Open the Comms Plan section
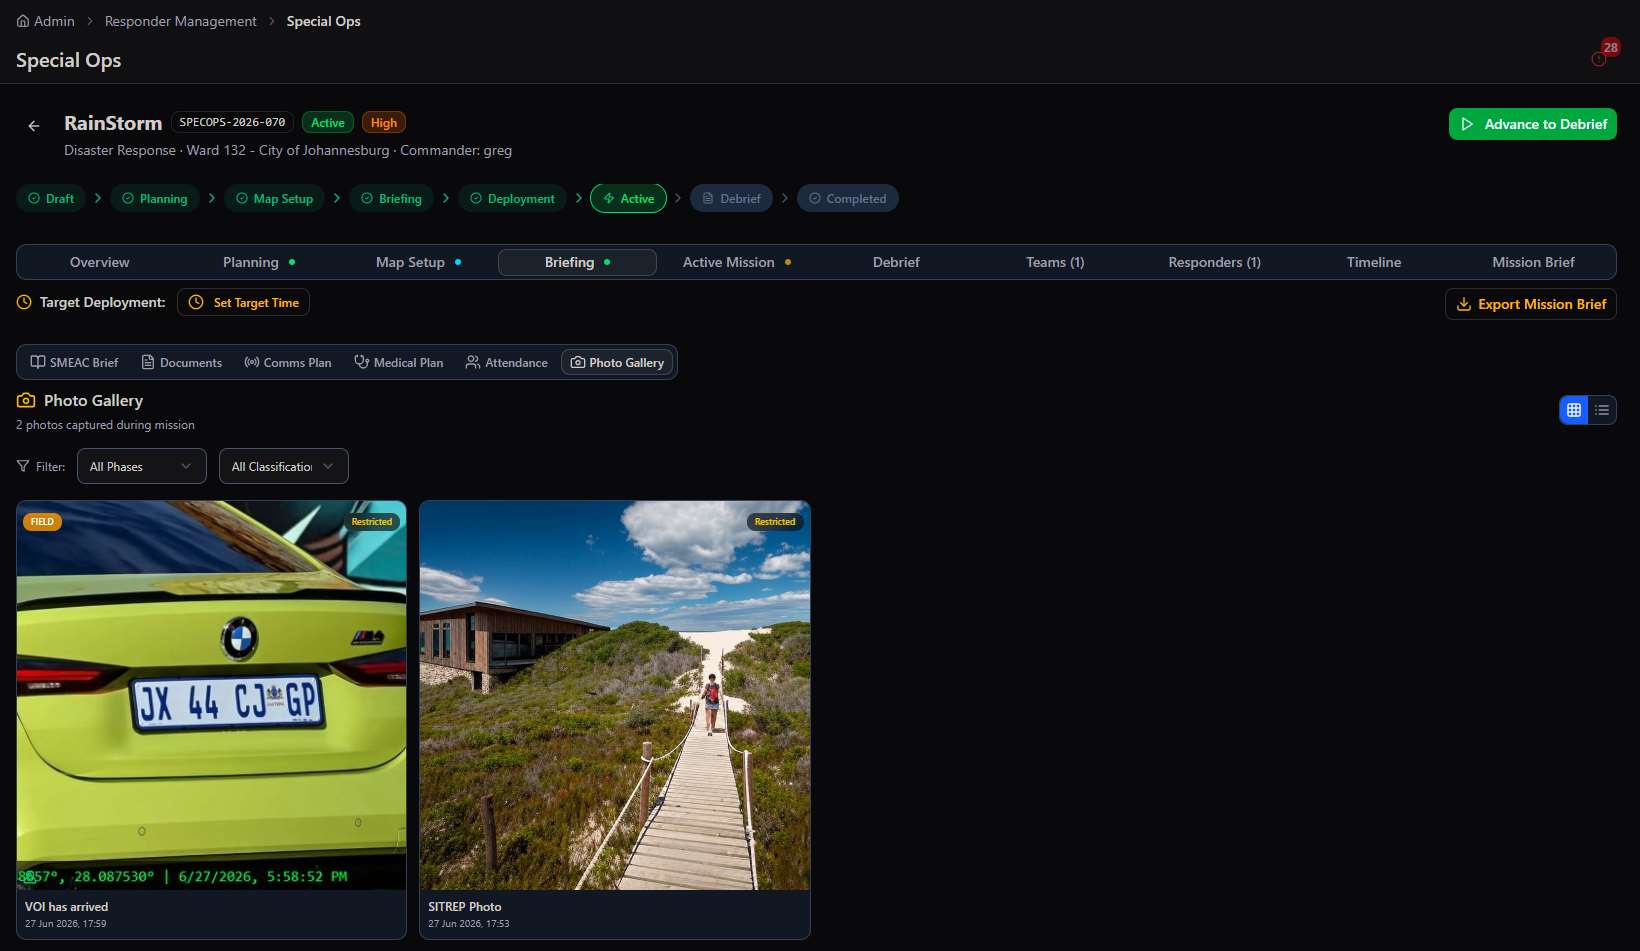This screenshot has width=1640, height=951. click(x=288, y=363)
